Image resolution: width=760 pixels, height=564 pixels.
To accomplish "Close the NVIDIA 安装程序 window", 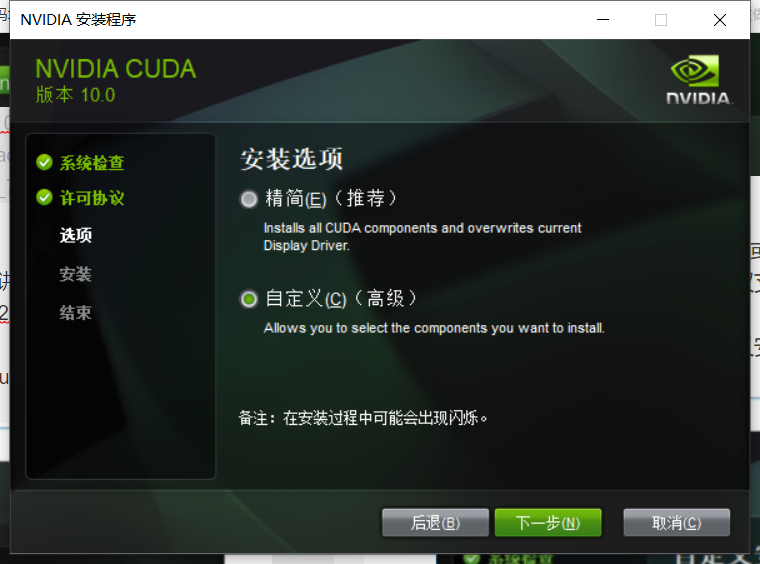I will tap(720, 20).
